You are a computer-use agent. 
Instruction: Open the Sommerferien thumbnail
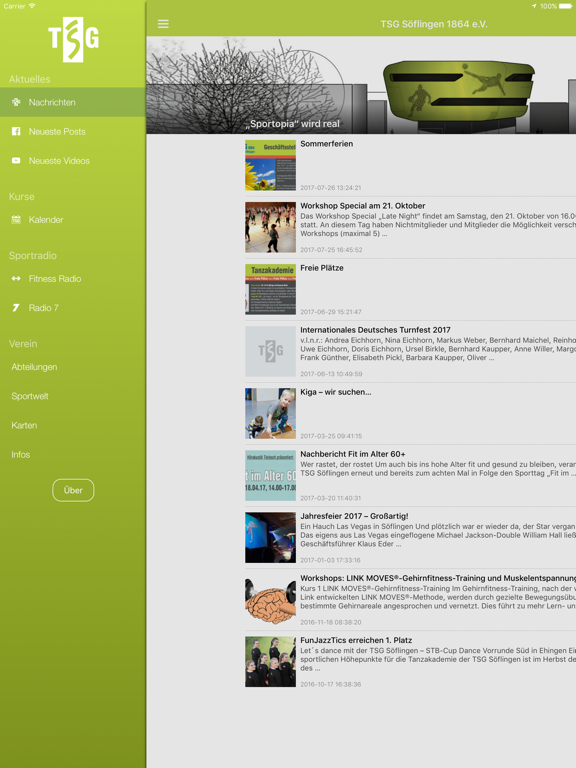(270, 165)
